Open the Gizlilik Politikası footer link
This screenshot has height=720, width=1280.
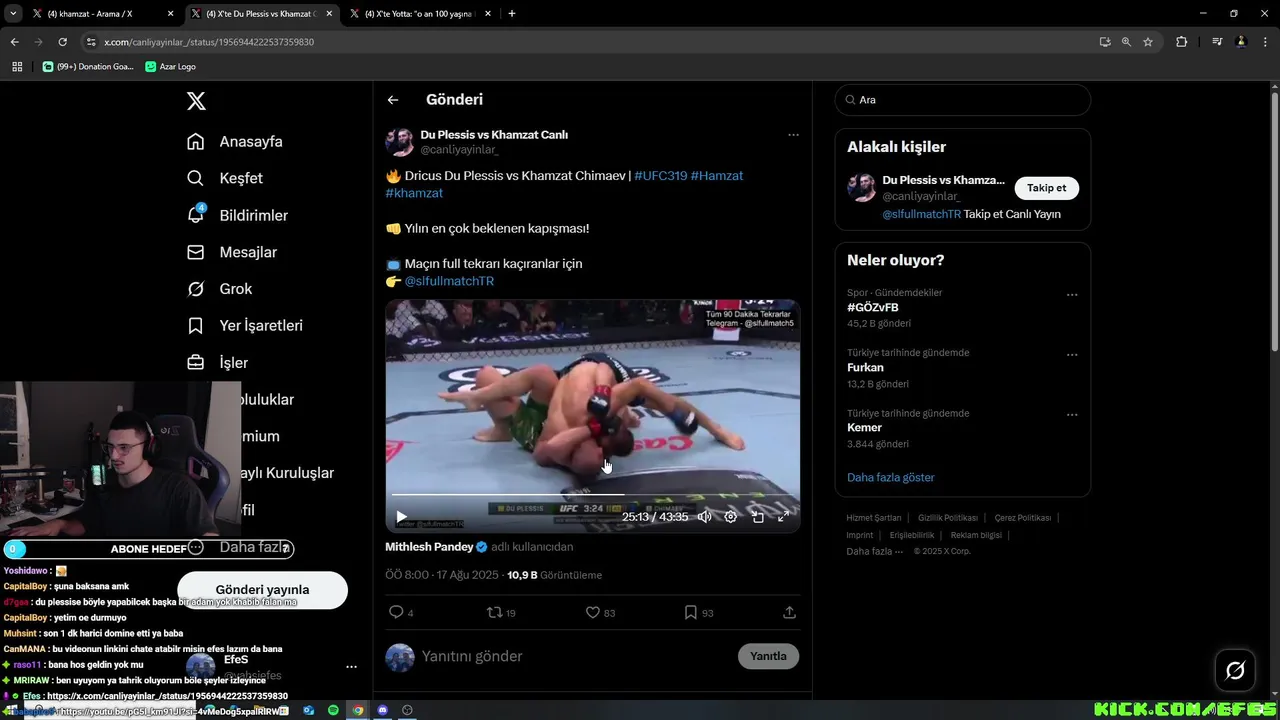[948, 518]
